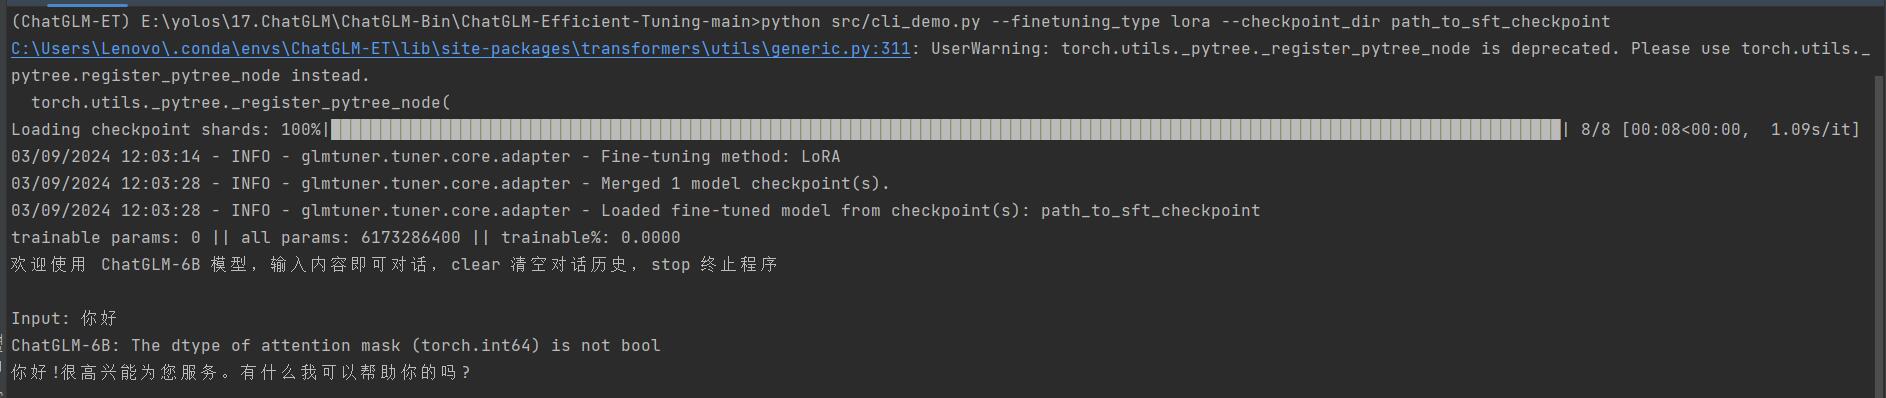Click the checkpoint shards loading progress bar

click(x=945, y=129)
